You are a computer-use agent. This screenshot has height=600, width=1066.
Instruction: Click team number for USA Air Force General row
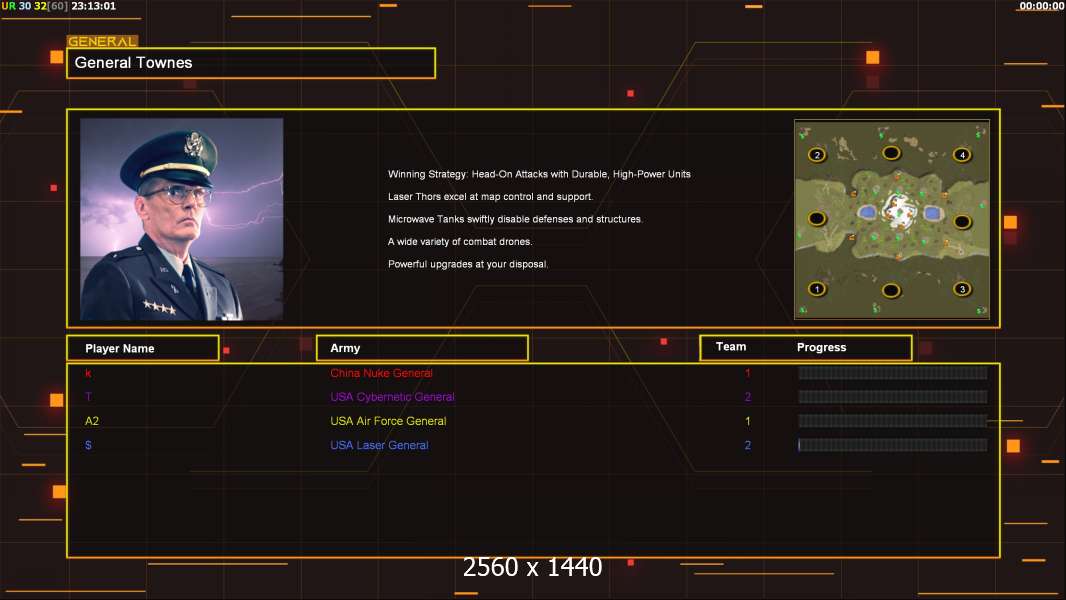point(748,421)
